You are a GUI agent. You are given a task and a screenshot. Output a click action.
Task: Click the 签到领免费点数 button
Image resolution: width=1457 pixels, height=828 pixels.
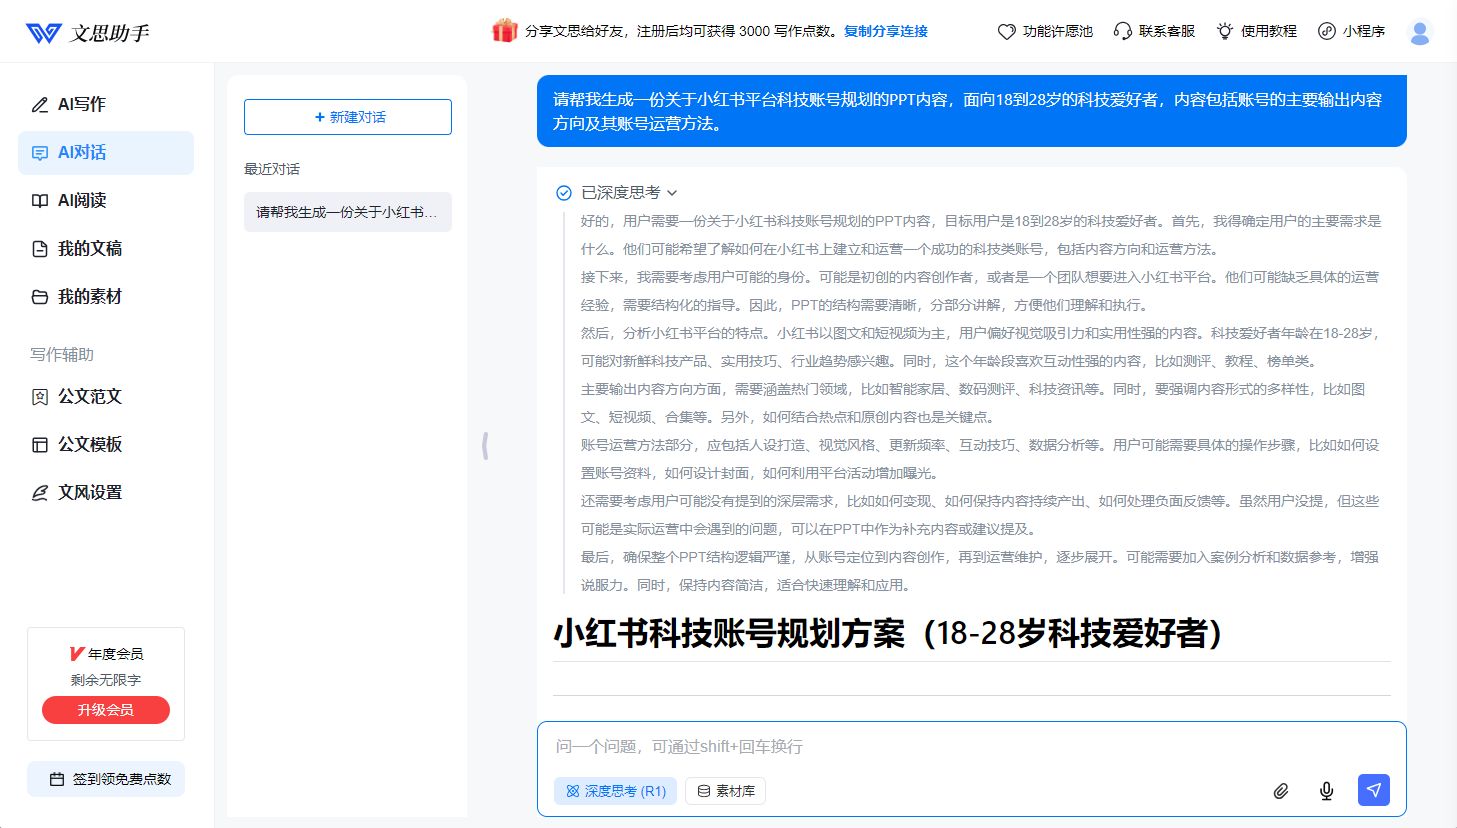(x=106, y=779)
